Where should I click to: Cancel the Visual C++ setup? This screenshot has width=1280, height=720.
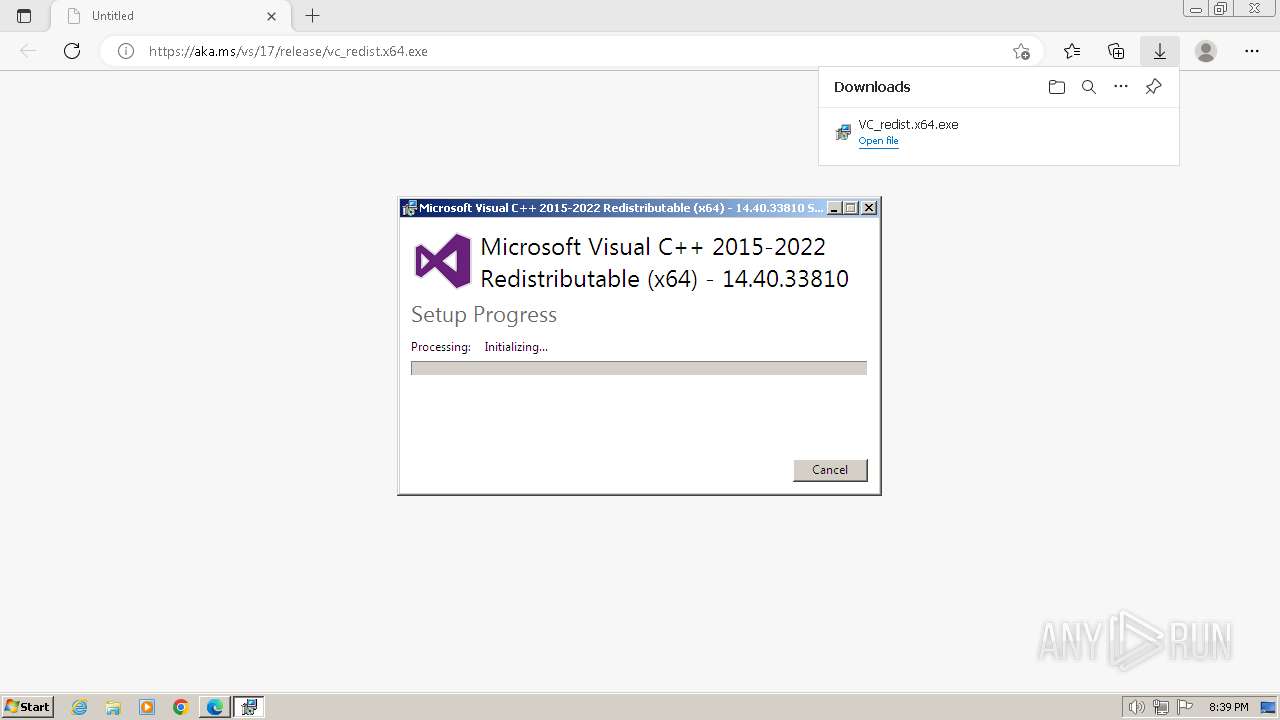pos(830,470)
